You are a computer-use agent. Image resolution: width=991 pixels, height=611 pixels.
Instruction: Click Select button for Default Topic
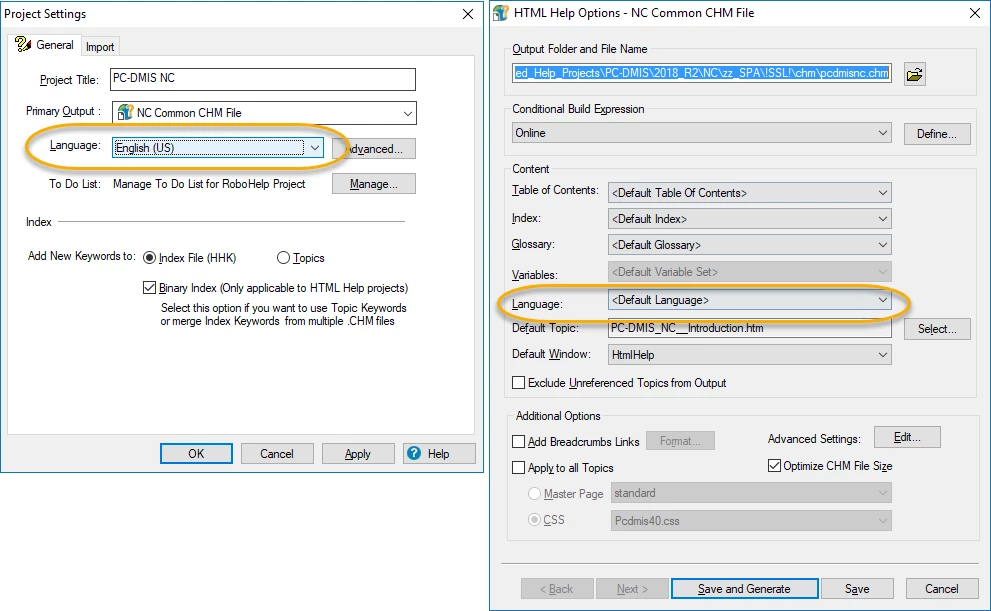point(937,329)
